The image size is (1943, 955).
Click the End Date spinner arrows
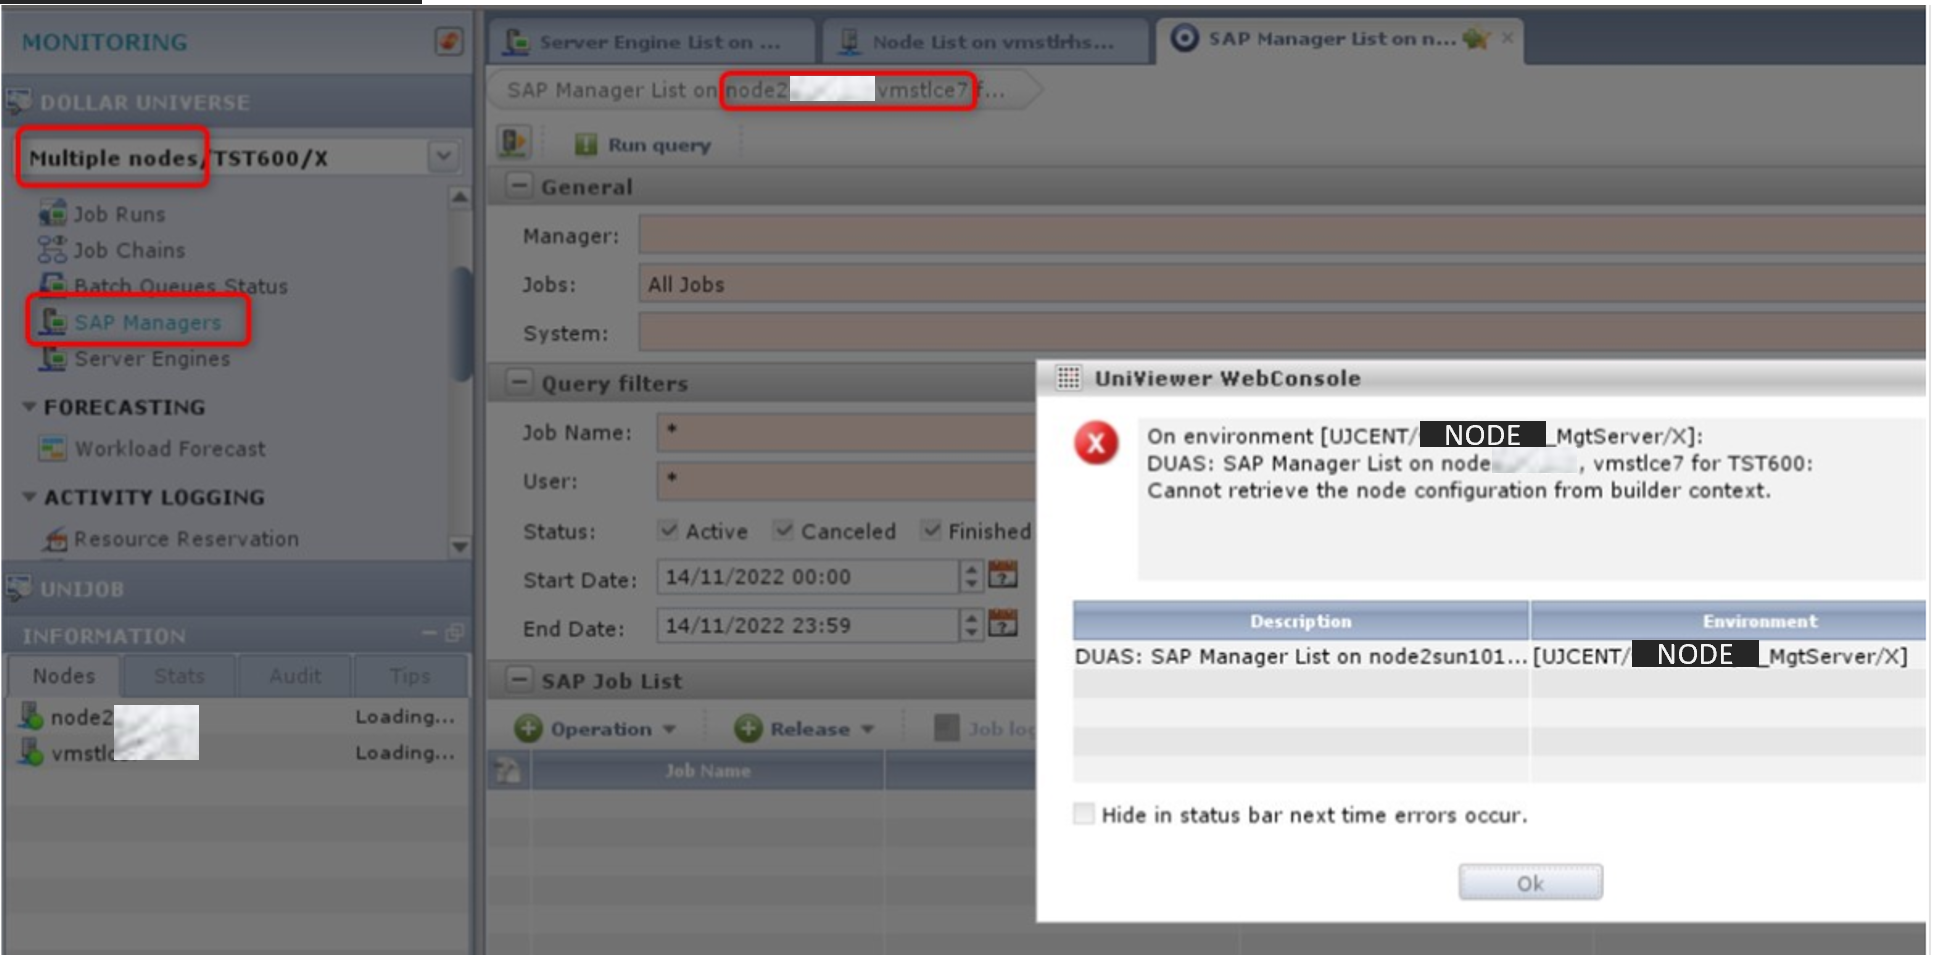tap(971, 625)
